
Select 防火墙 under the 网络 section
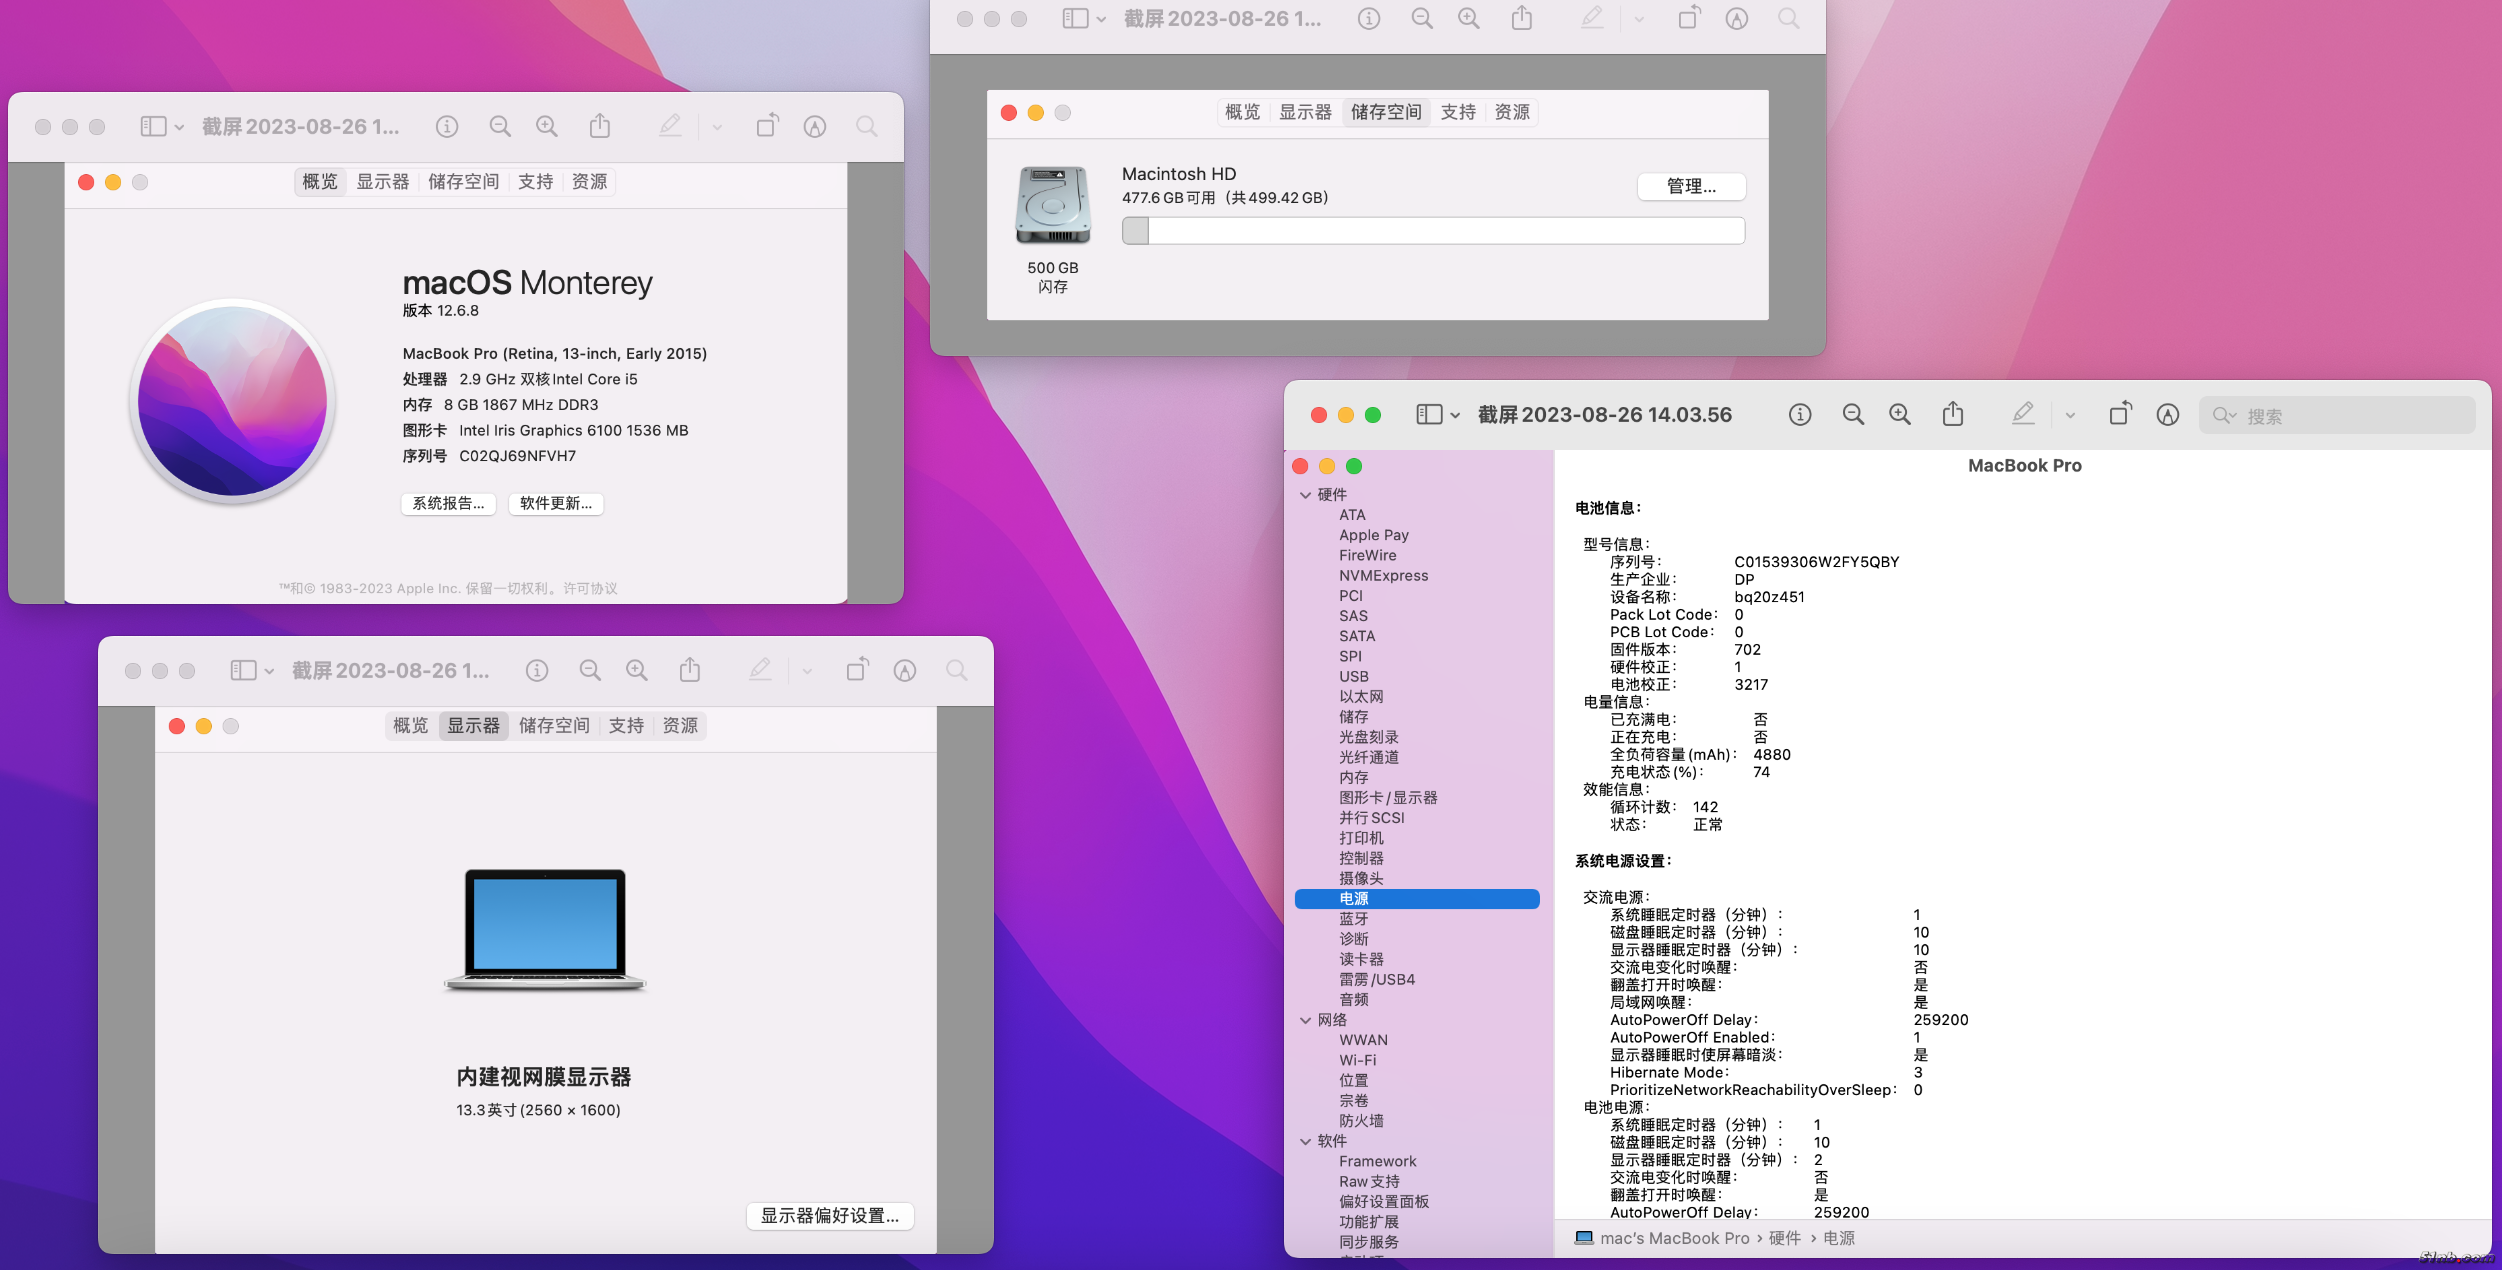click(x=1362, y=1121)
